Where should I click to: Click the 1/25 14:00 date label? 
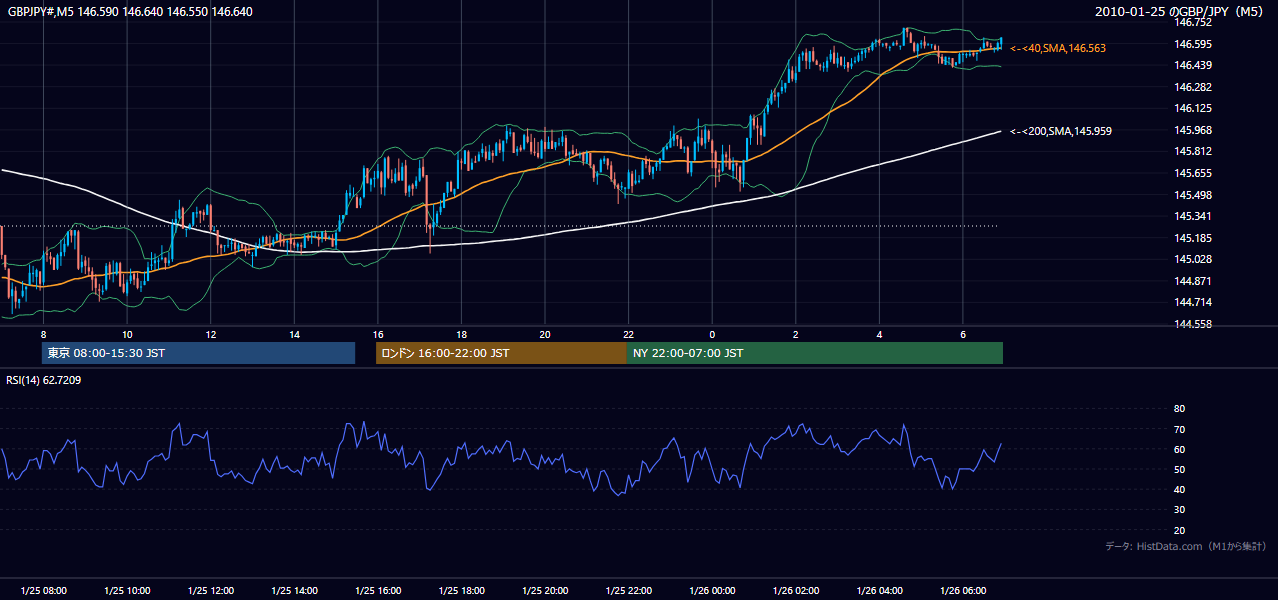pos(294,591)
